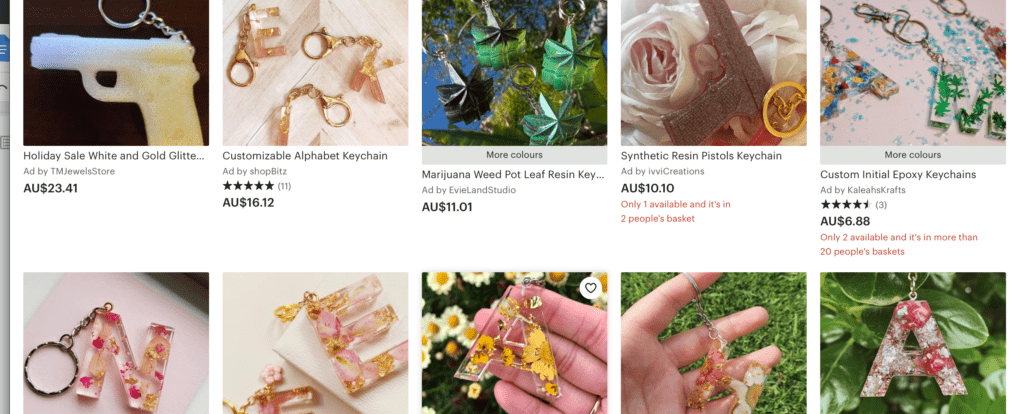The image size is (1024, 414).
Task: View More colours for the Marijuana leaf keychain
Action: coord(514,155)
